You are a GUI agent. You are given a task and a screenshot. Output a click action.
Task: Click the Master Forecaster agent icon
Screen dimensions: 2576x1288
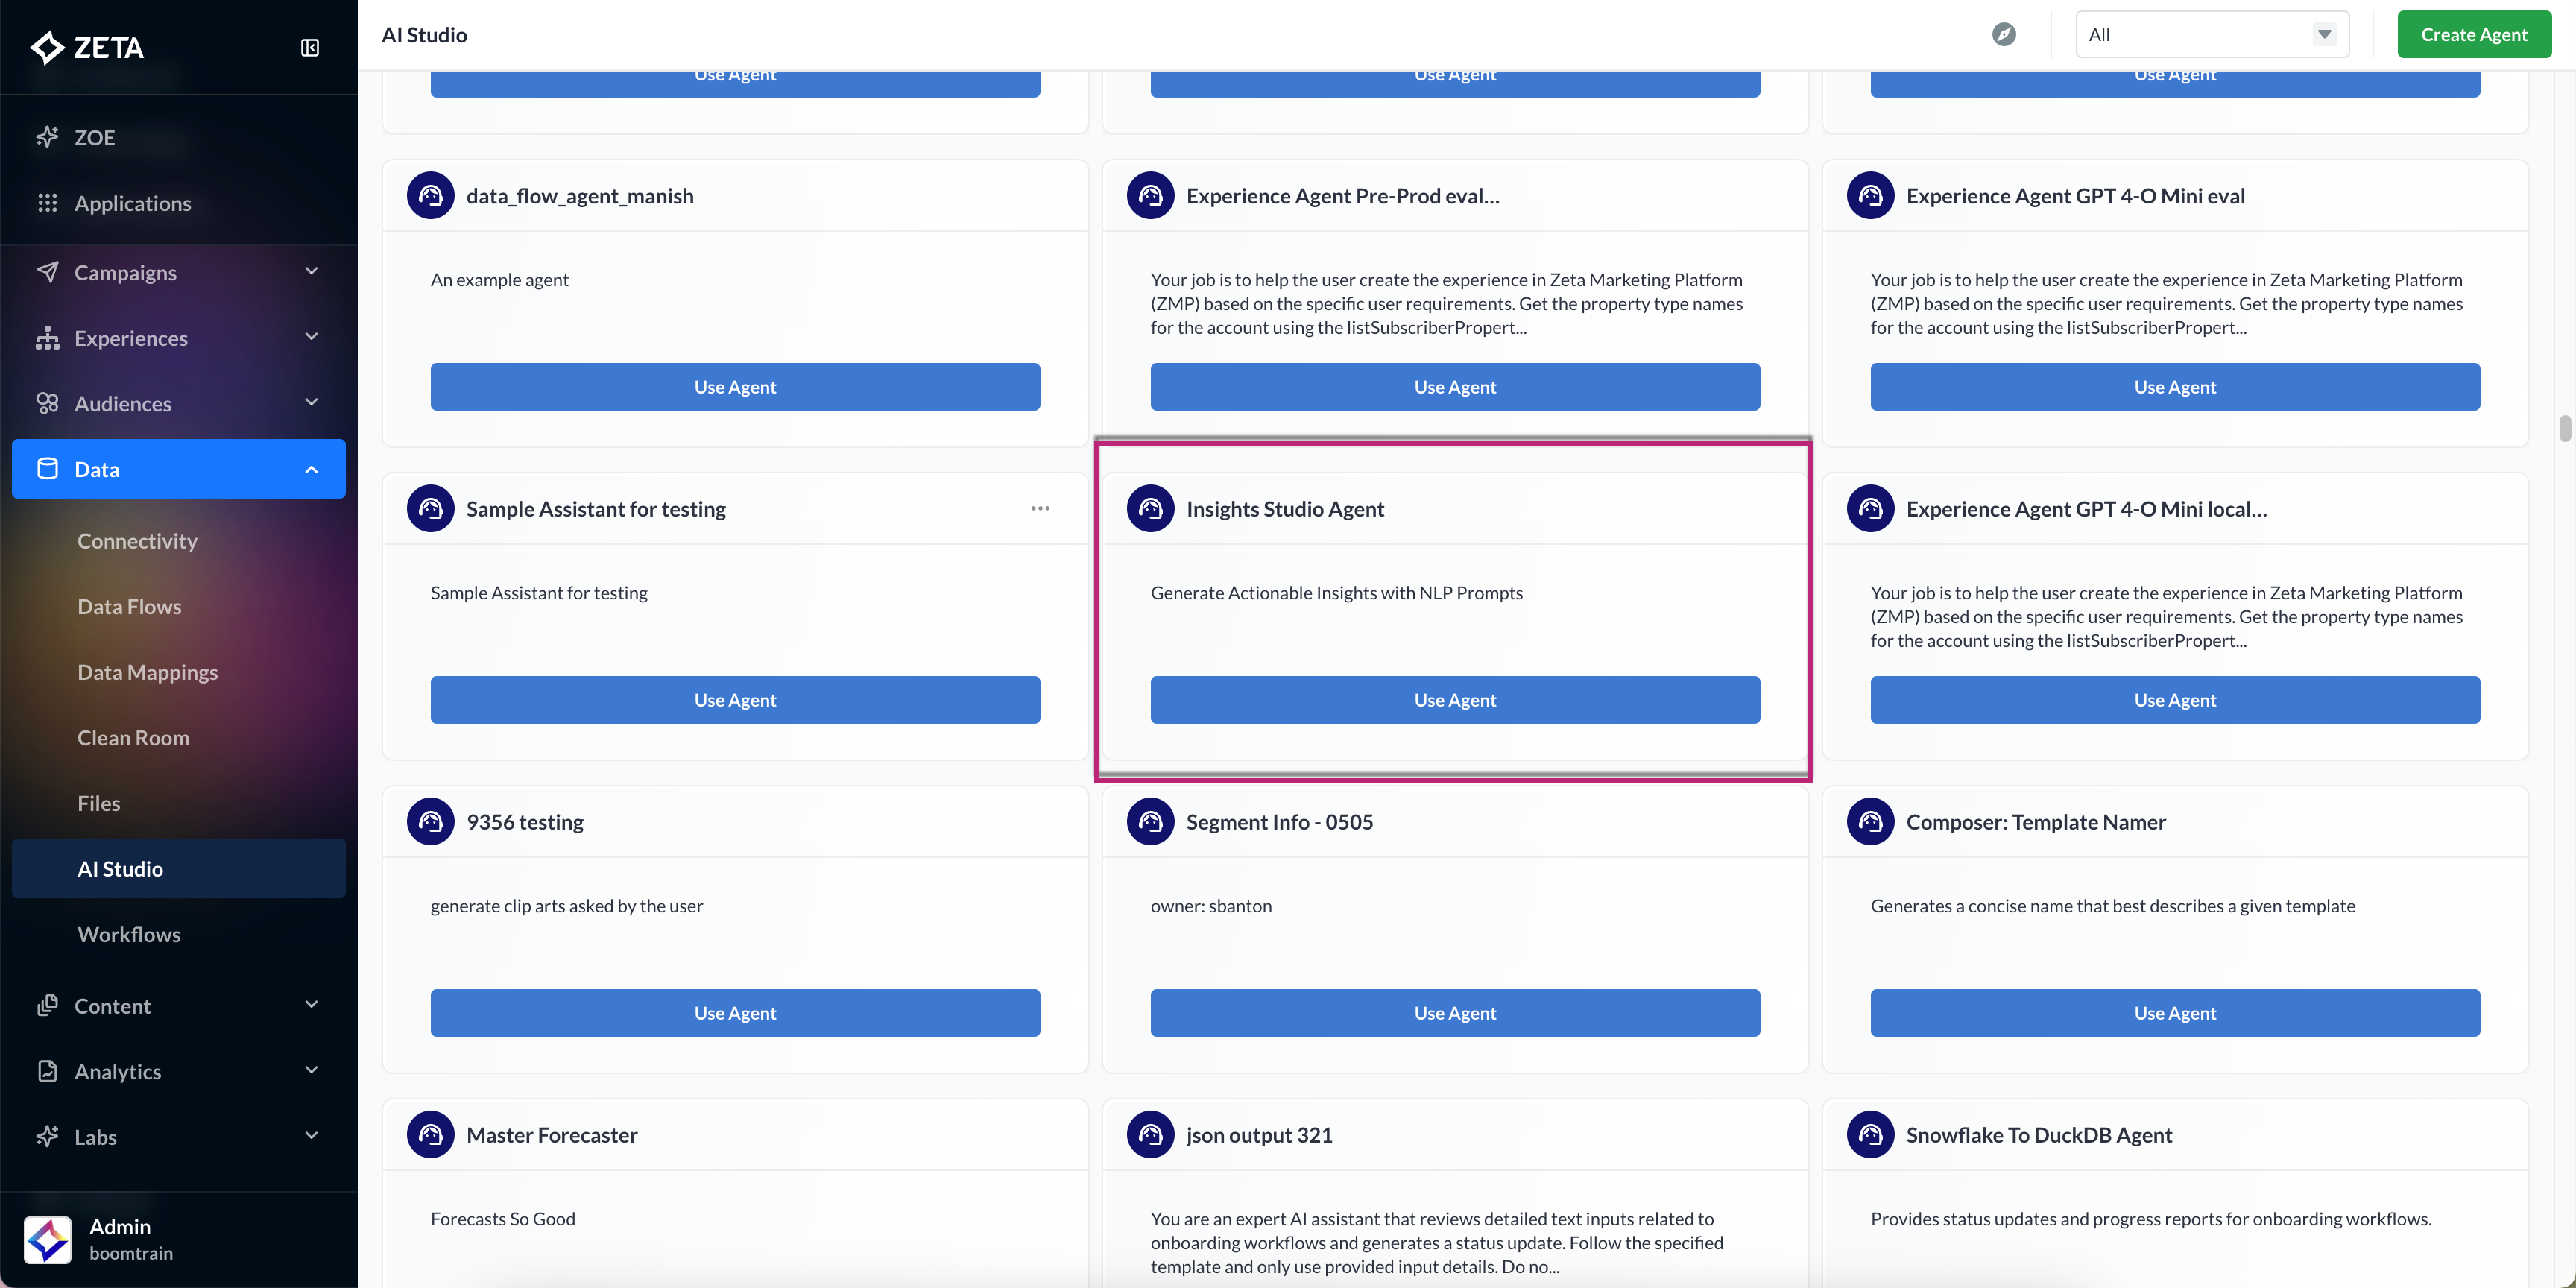(x=430, y=1134)
